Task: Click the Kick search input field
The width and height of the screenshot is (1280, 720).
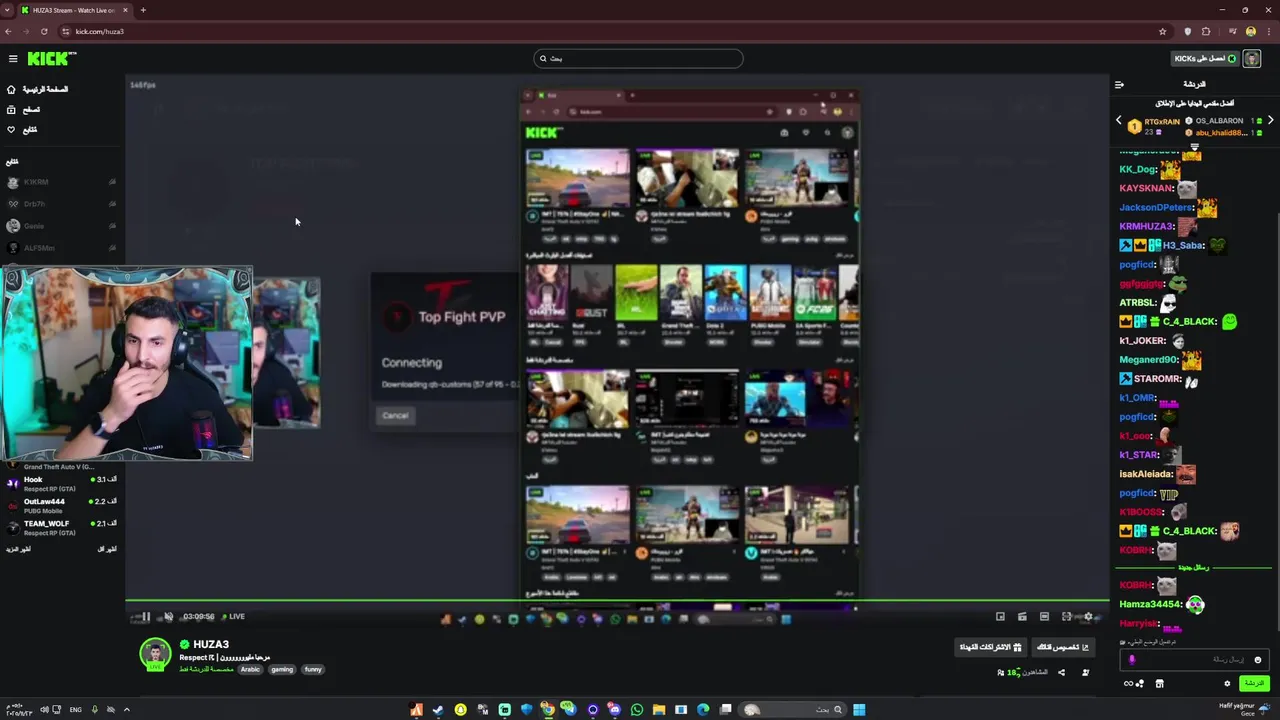Action: pyautogui.click(x=638, y=58)
